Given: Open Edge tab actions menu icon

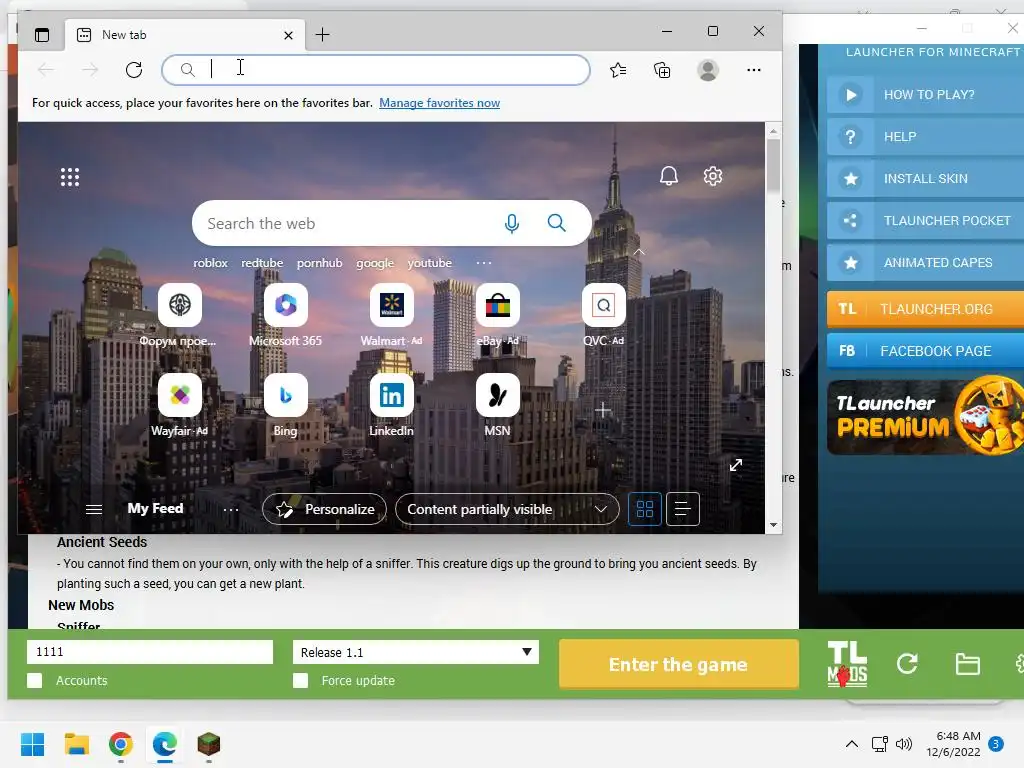Looking at the screenshot, I should 42,35.
